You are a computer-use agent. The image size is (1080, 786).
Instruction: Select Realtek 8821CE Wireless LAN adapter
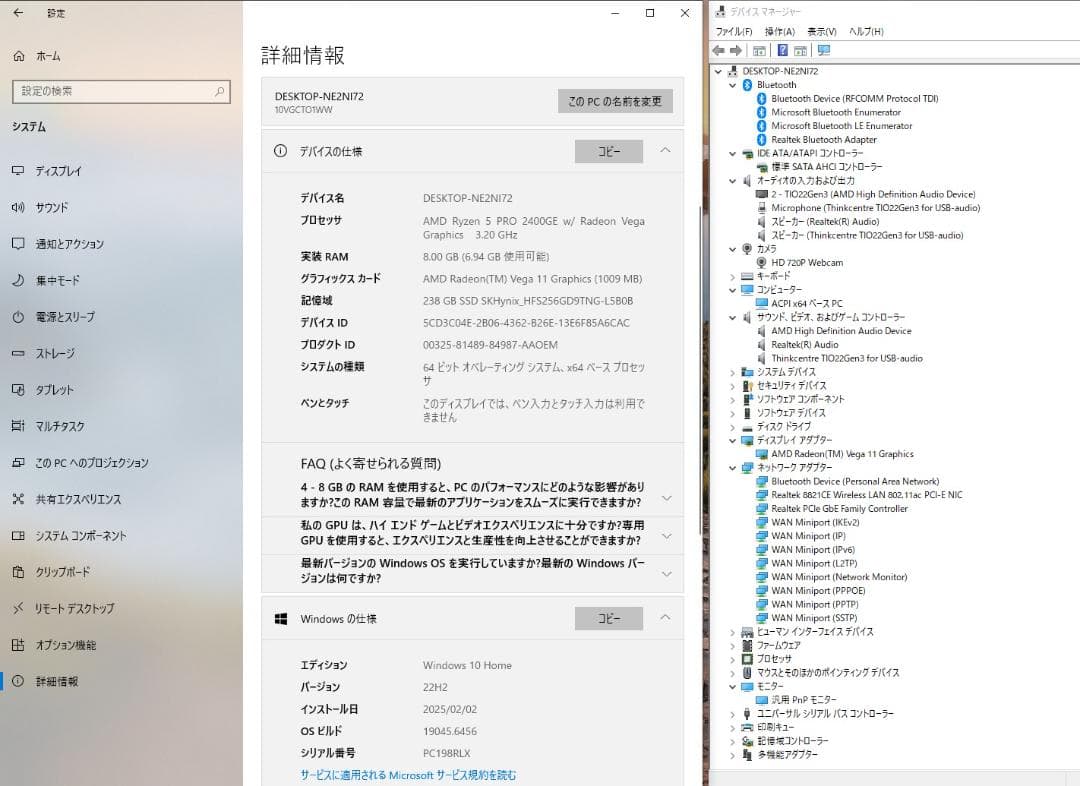pos(866,495)
